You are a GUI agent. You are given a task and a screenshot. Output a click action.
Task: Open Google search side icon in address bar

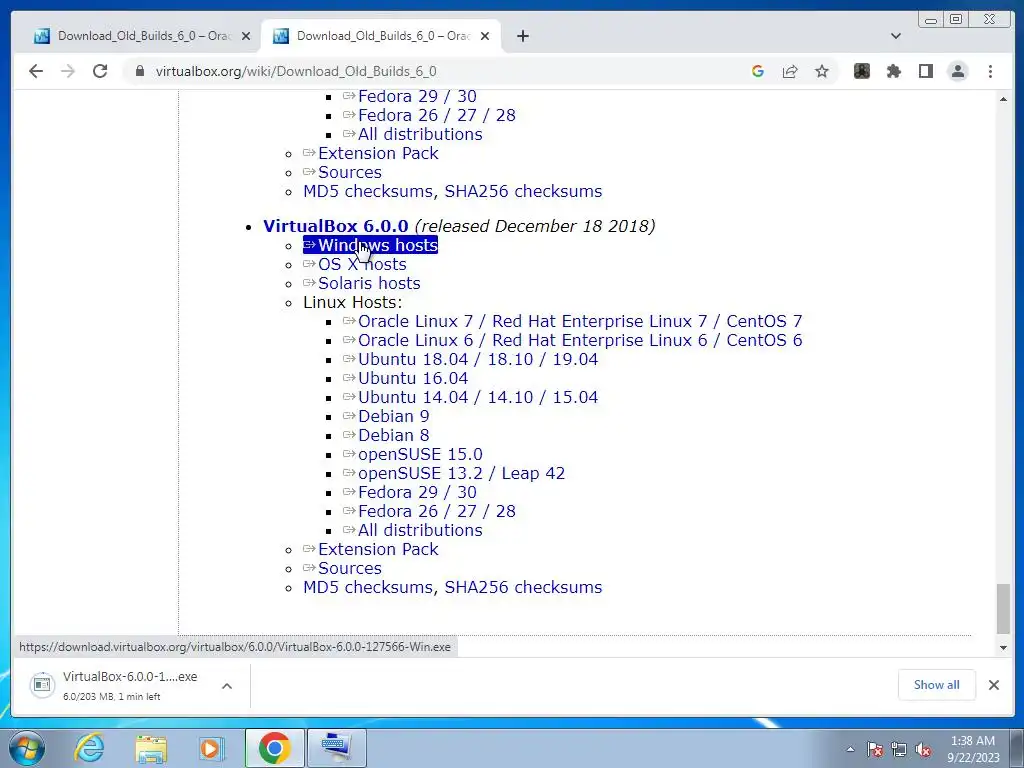758,71
